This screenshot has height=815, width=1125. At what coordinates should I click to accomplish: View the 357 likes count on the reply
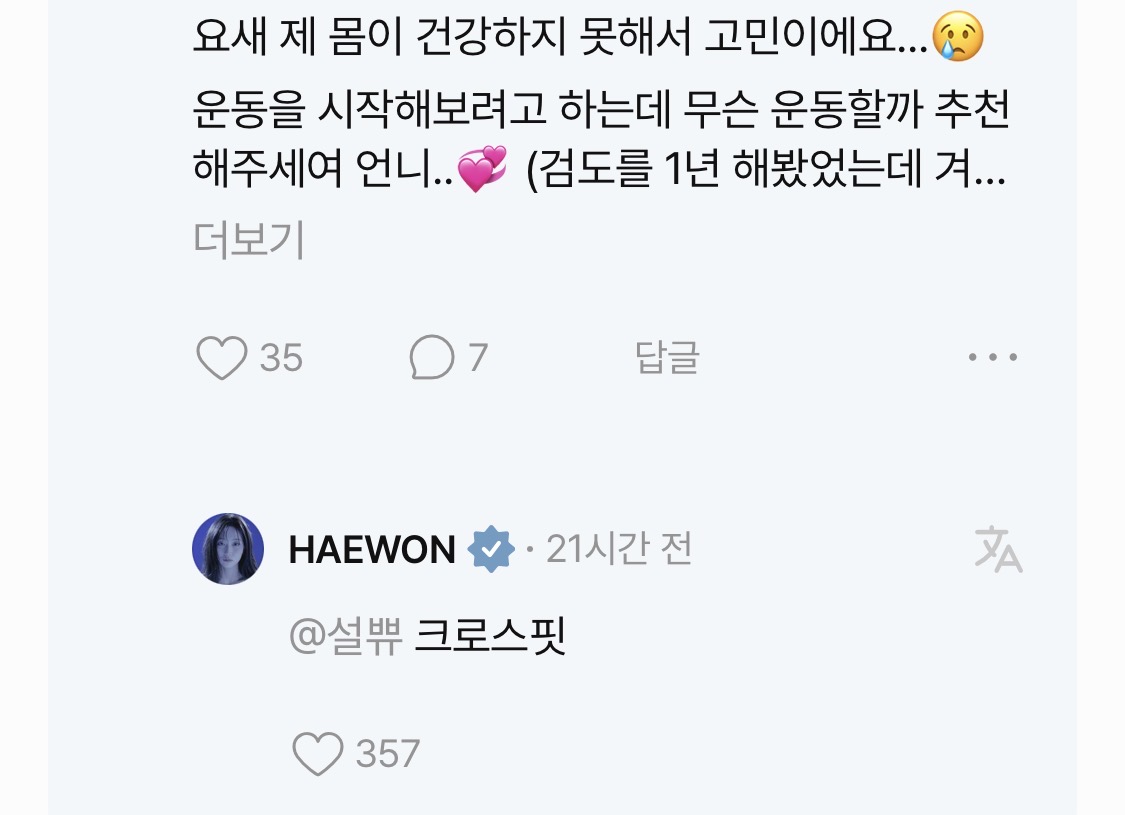(387, 753)
